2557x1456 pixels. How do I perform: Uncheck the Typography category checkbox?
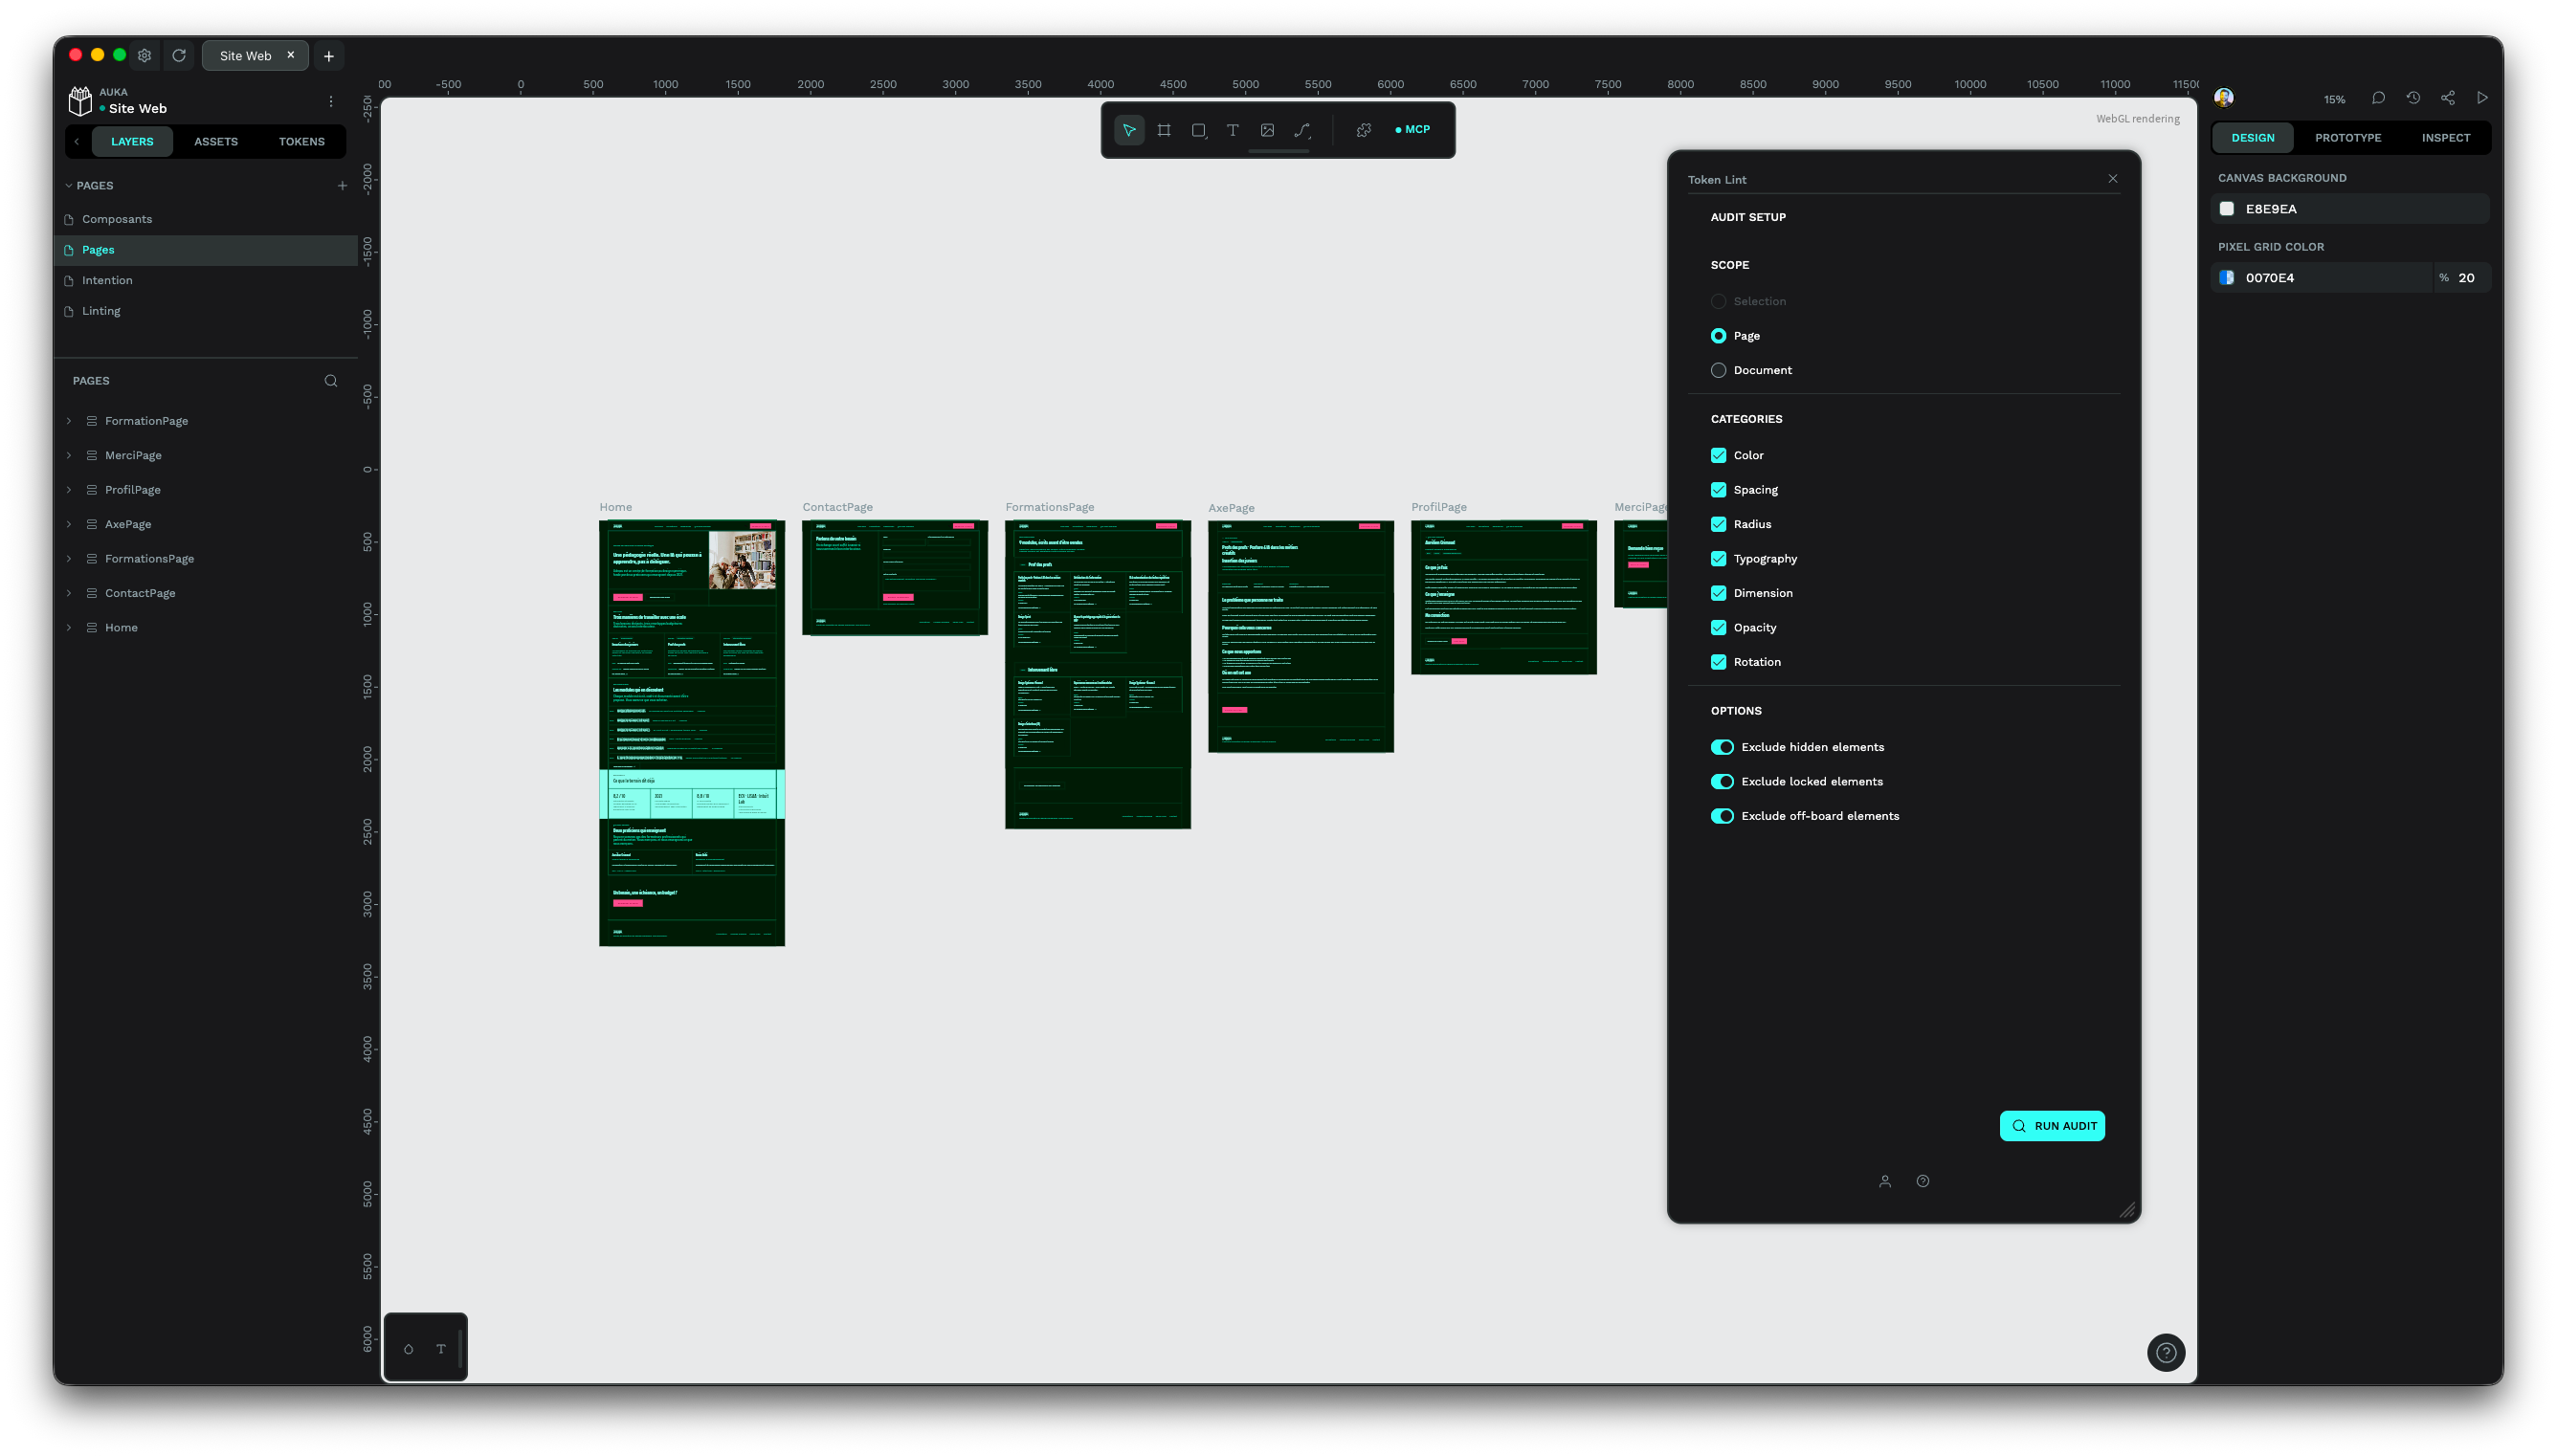click(x=1718, y=559)
